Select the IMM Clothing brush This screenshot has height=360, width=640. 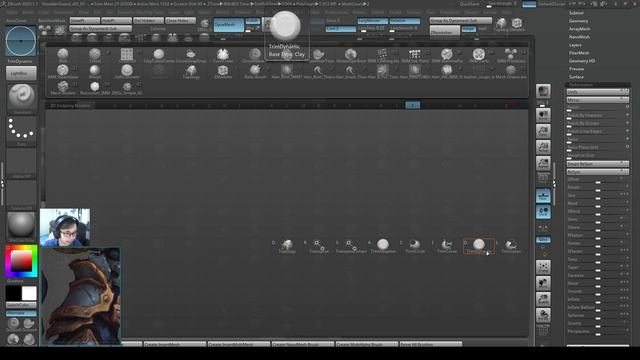pyautogui.click(x=382, y=56)
